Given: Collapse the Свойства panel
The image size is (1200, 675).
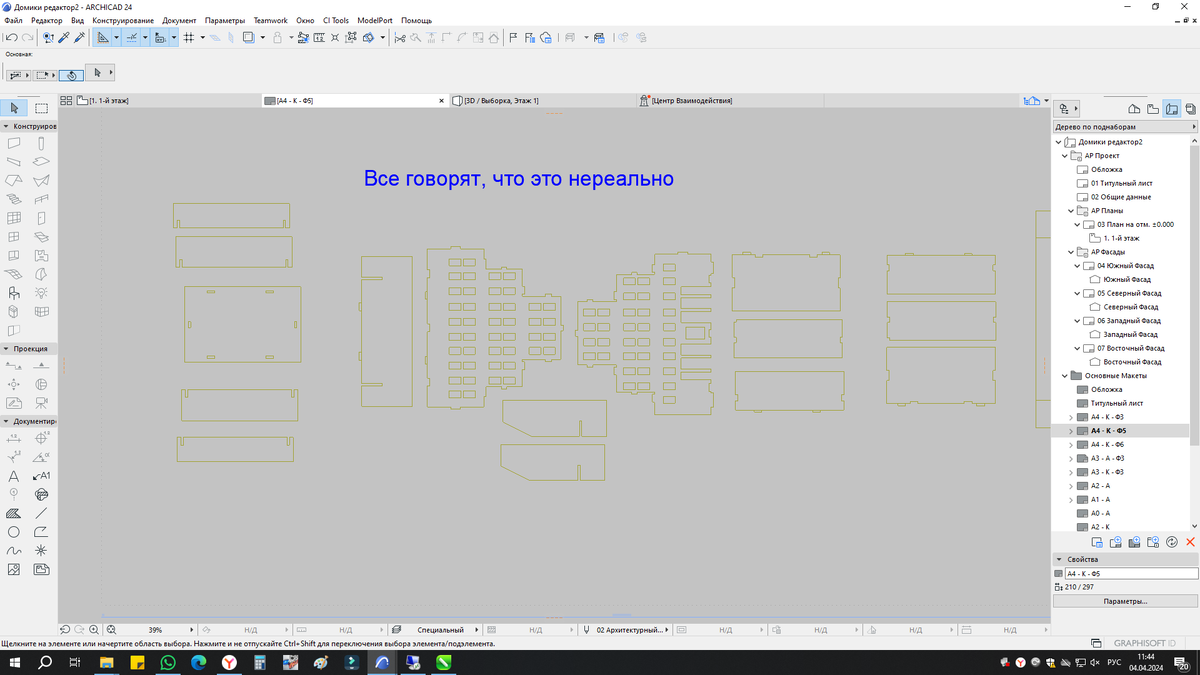Looking at the screenshot, I should pyautogui.click(x=1060, y=559).
